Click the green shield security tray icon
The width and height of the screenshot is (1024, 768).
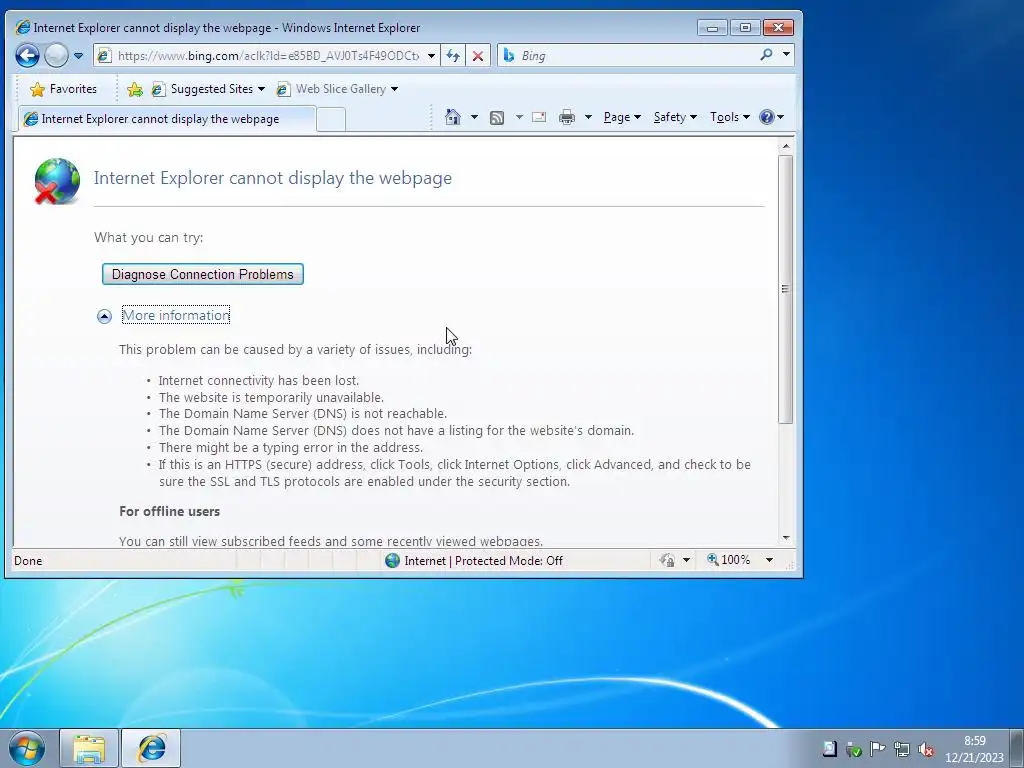853,749
